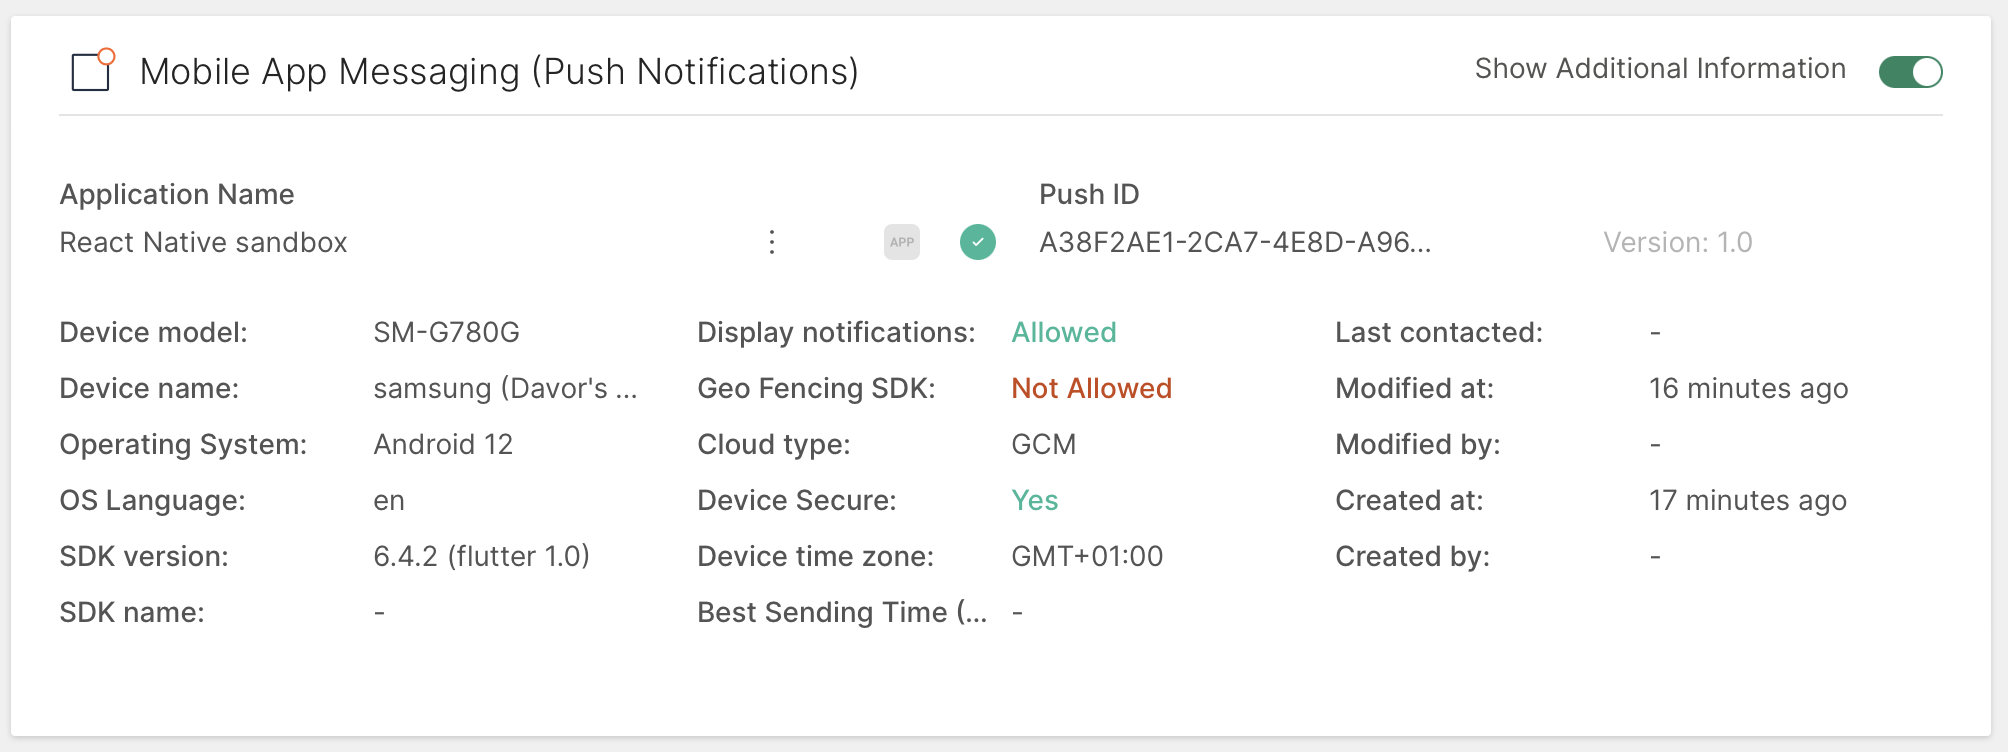Click the Mobile App Messaging notification icon
Viewport: 2008px width, 752px height.
(x=90, y=72)
